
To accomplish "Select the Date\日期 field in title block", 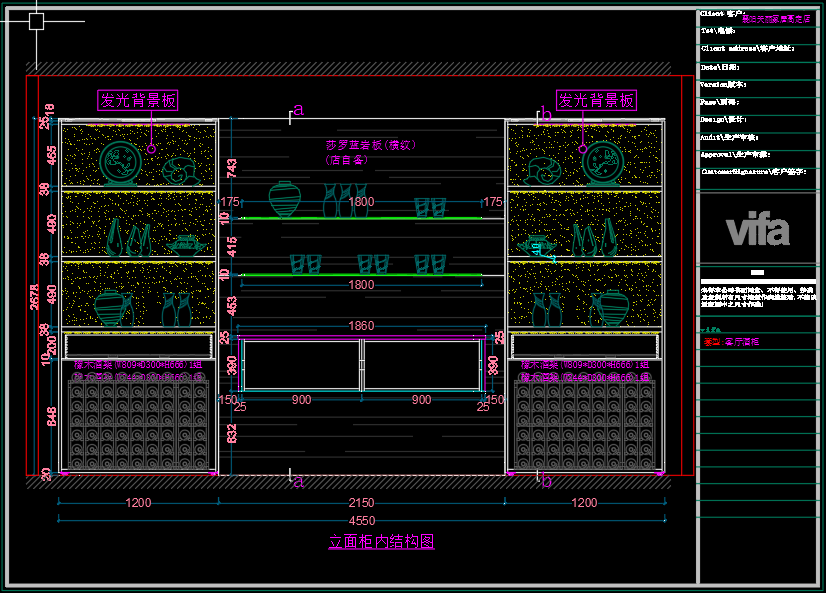I will coord(718,67).
